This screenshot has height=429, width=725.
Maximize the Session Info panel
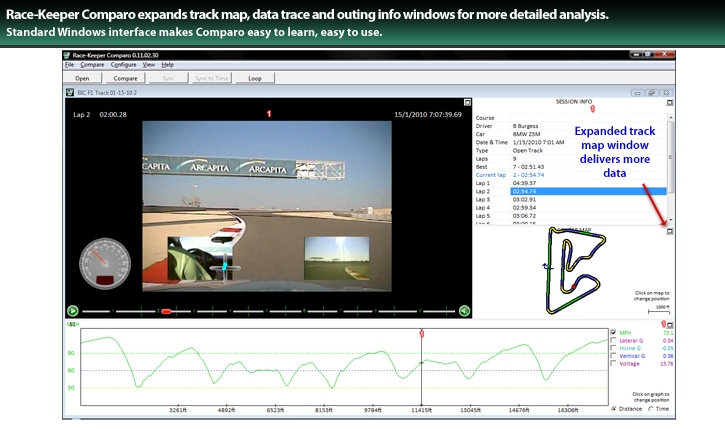(670, 103)
